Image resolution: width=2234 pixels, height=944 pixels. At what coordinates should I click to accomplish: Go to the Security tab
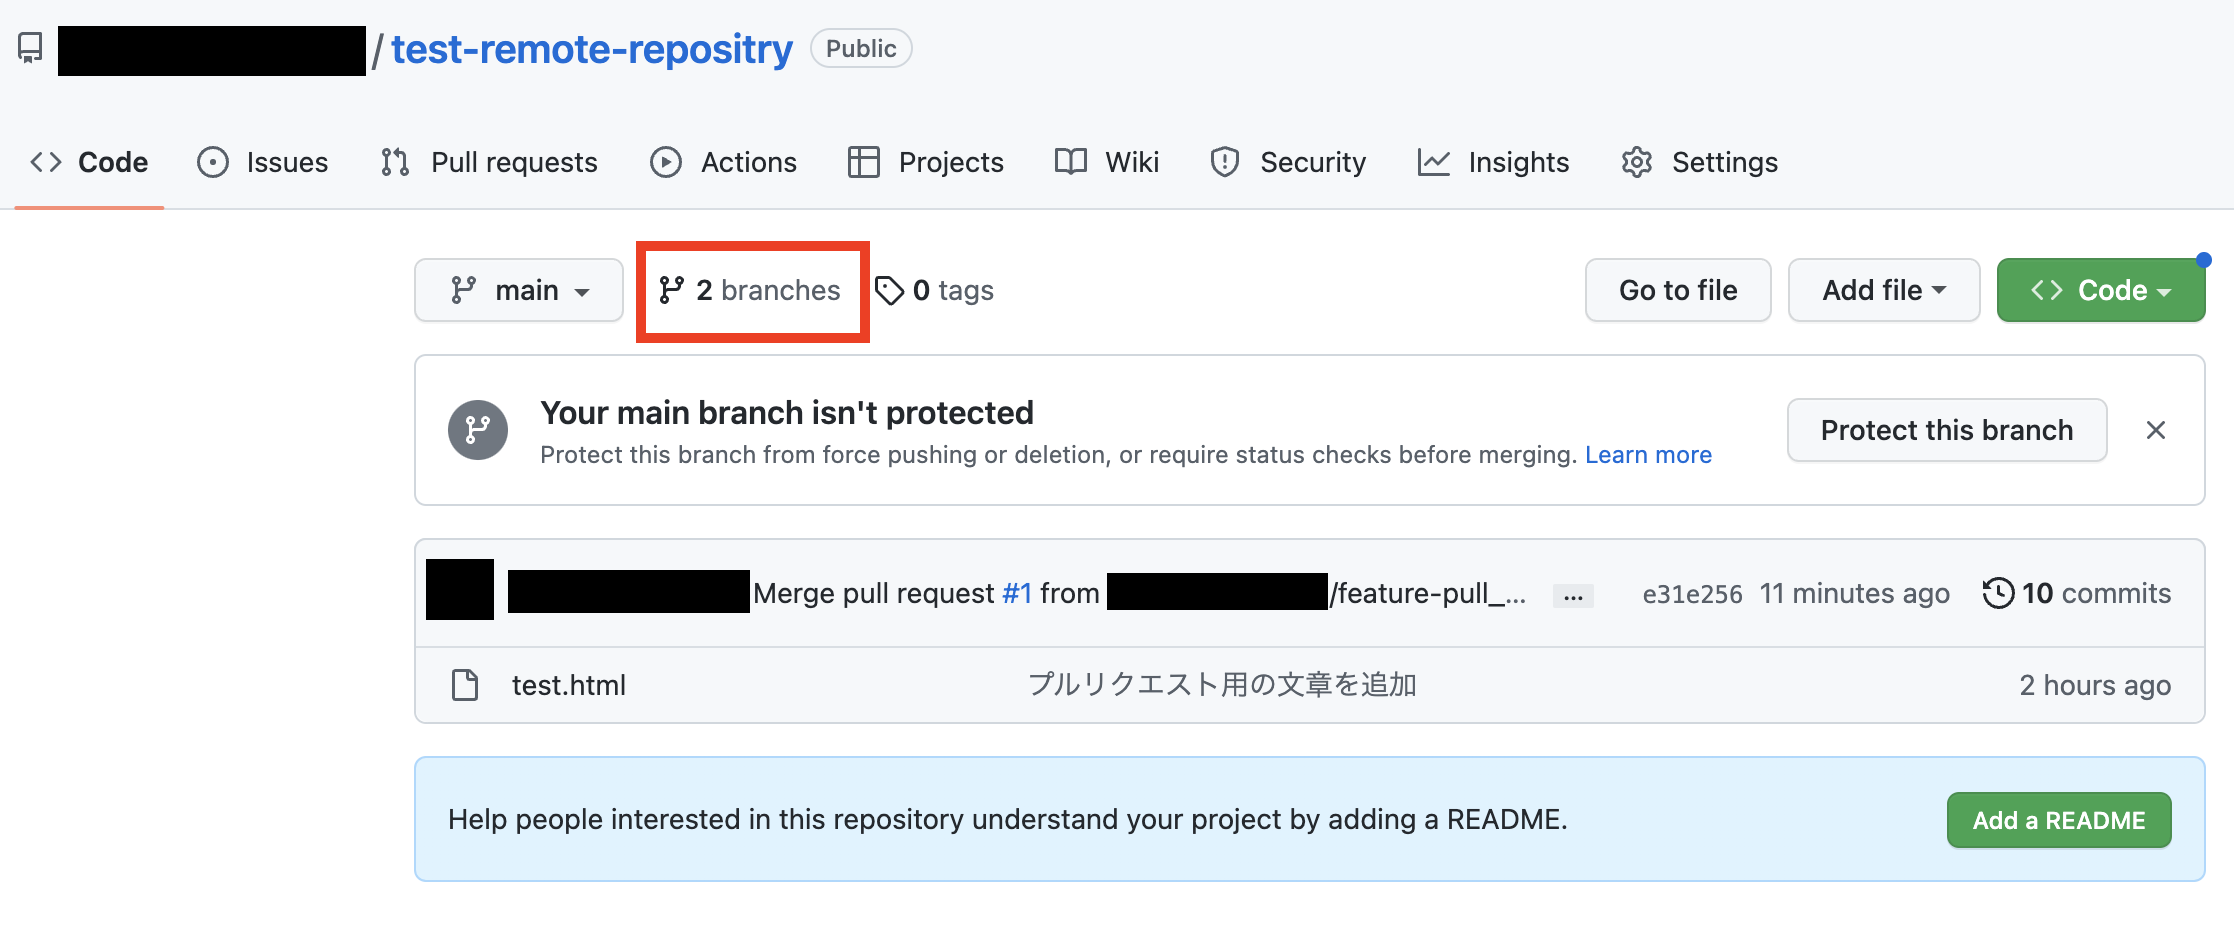tap(1288, 162)
